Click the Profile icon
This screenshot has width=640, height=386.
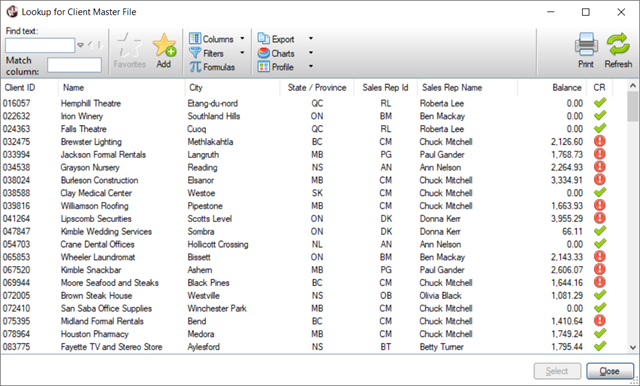point(264,67)
